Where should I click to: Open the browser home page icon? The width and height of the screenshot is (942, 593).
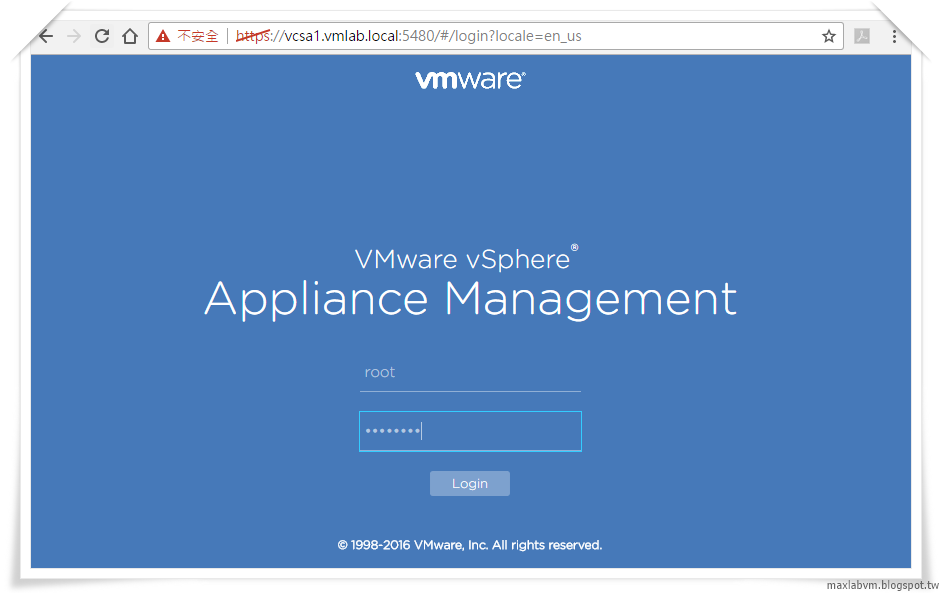tap(130, 36)
